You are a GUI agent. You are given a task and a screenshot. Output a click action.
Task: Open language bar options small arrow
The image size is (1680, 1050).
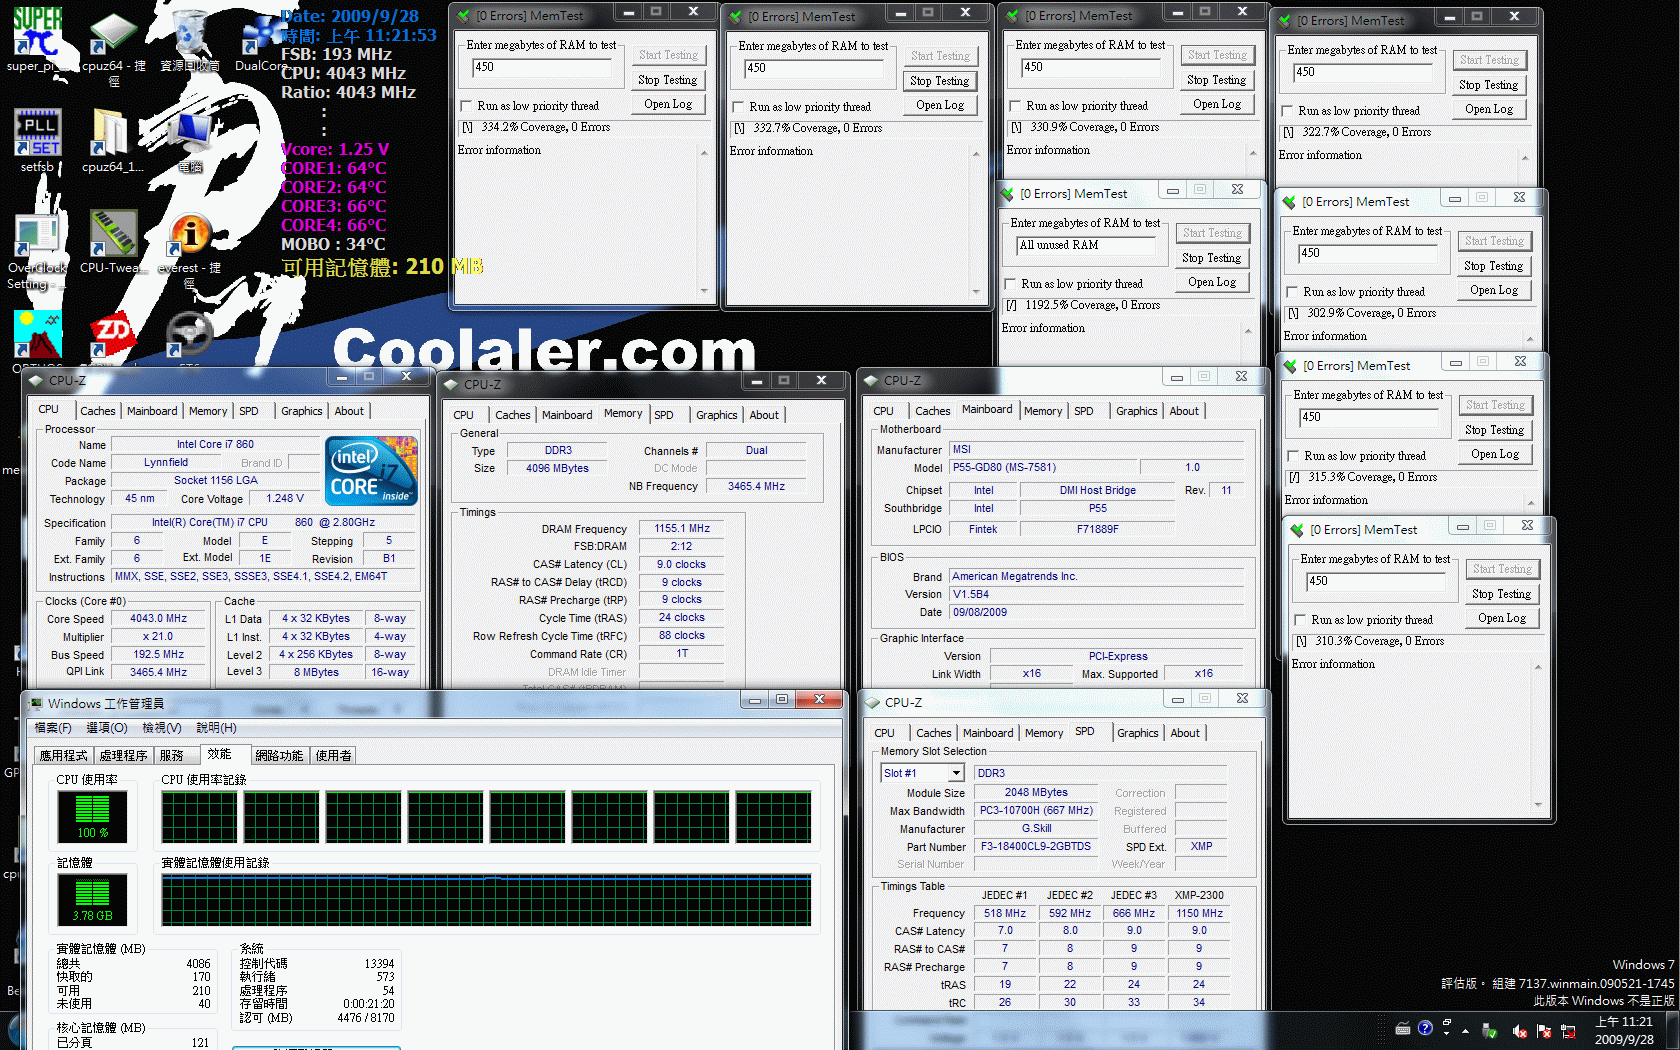(1446, 1034)
